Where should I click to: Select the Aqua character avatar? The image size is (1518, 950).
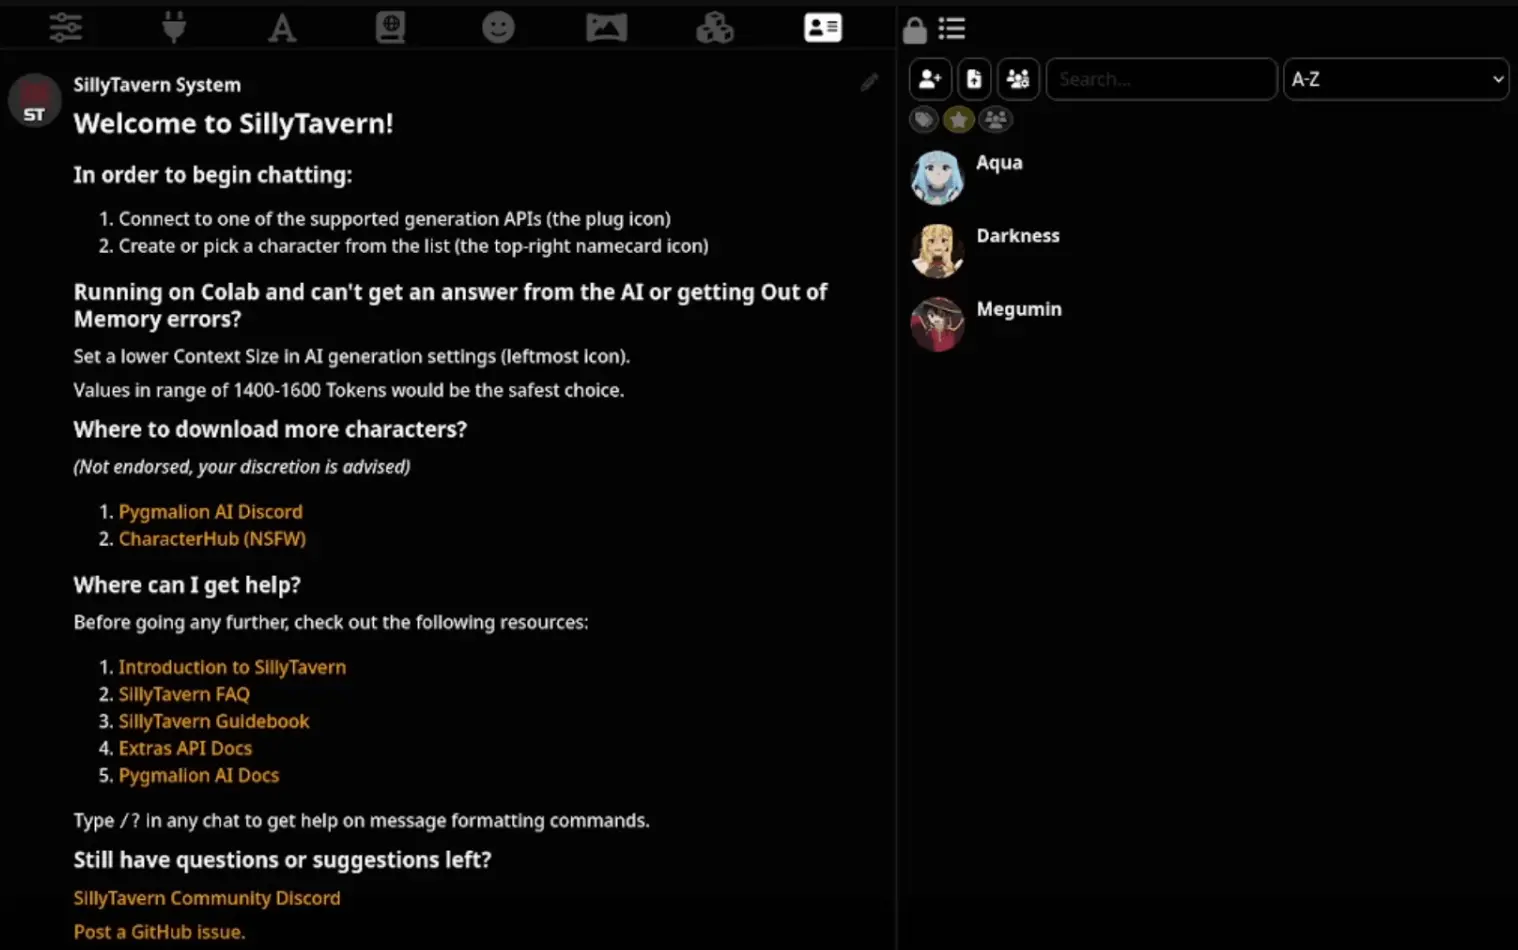pos(937,177)
